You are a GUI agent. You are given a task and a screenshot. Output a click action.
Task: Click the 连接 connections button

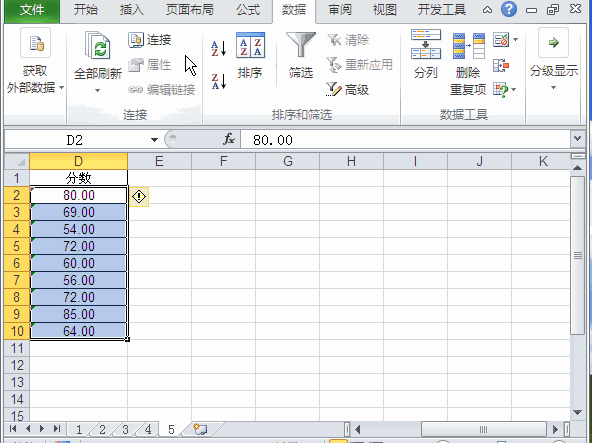click(150, 40)
